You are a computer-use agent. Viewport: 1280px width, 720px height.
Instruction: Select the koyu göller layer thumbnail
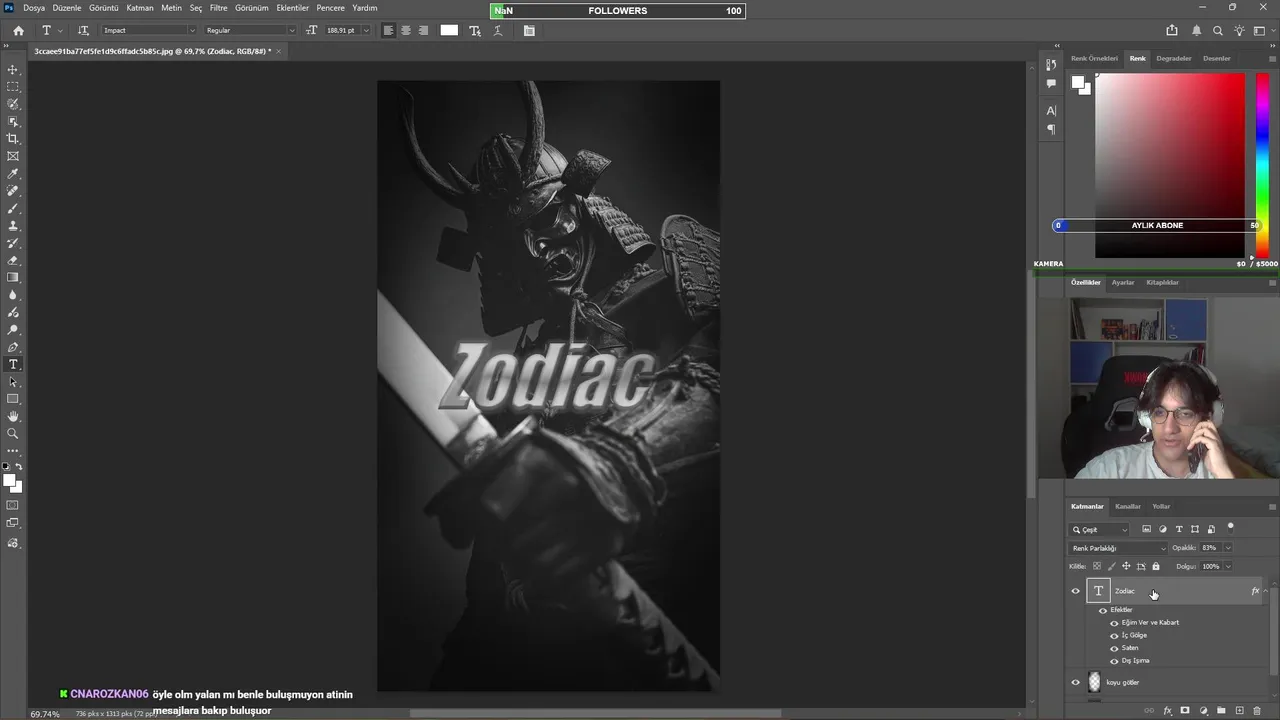[x=1094, y=682]
